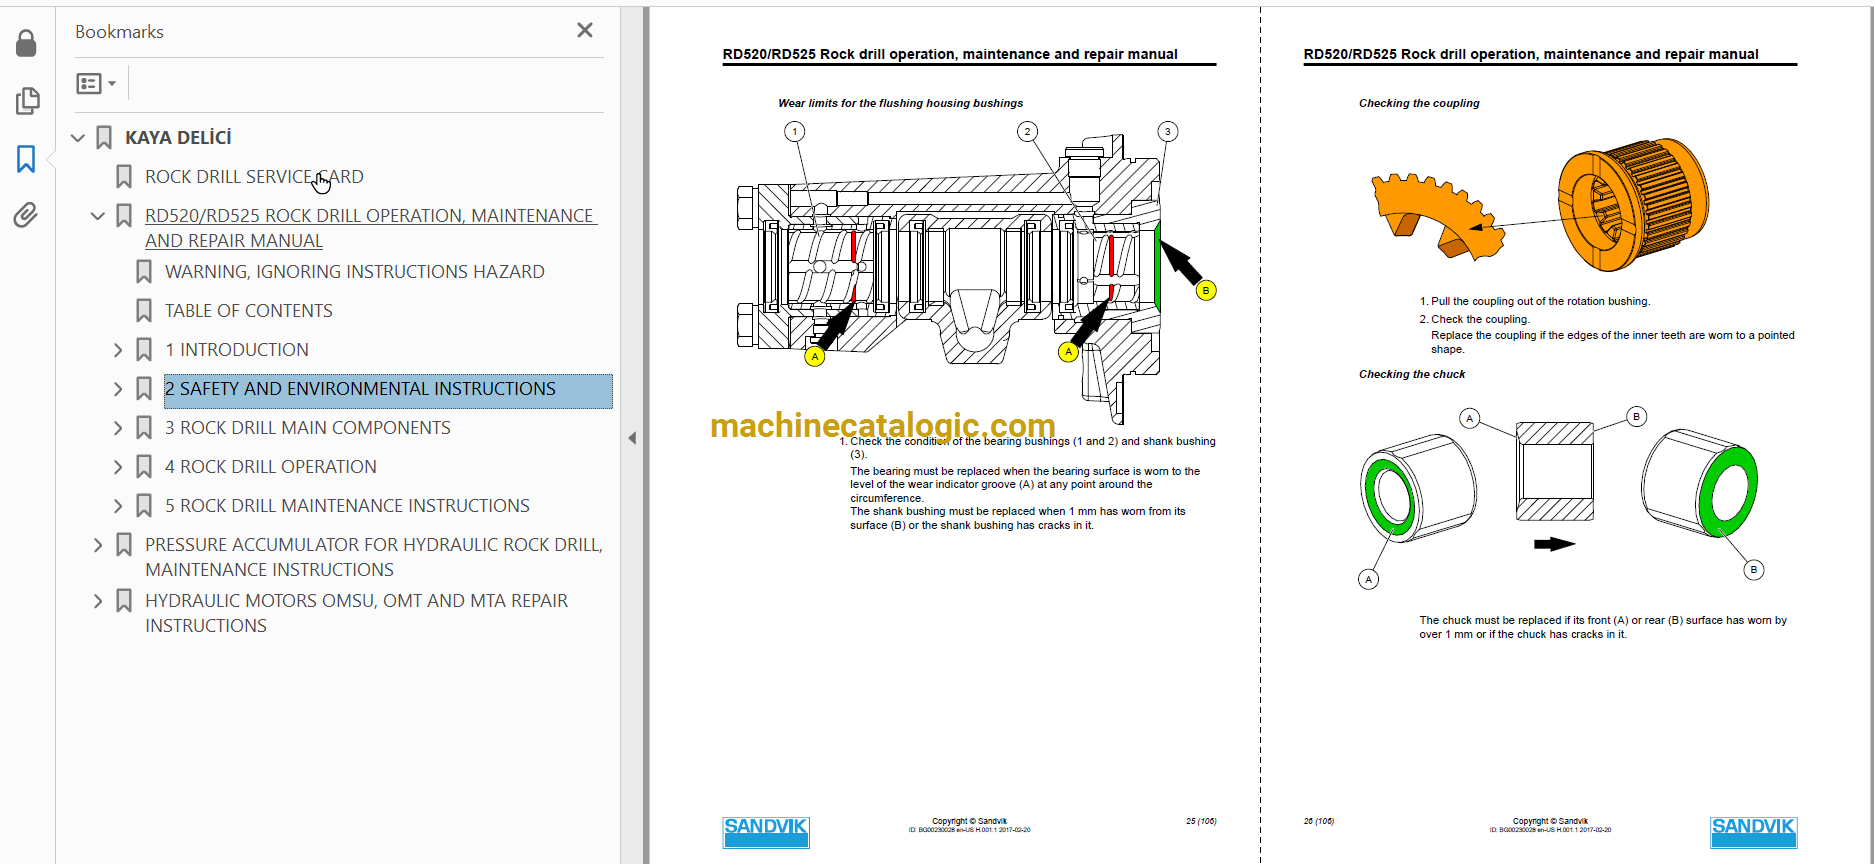Click the 'Checking the coupling' heading
Viewport: 1874px width, 864px height.
(x=1419, y=103)
